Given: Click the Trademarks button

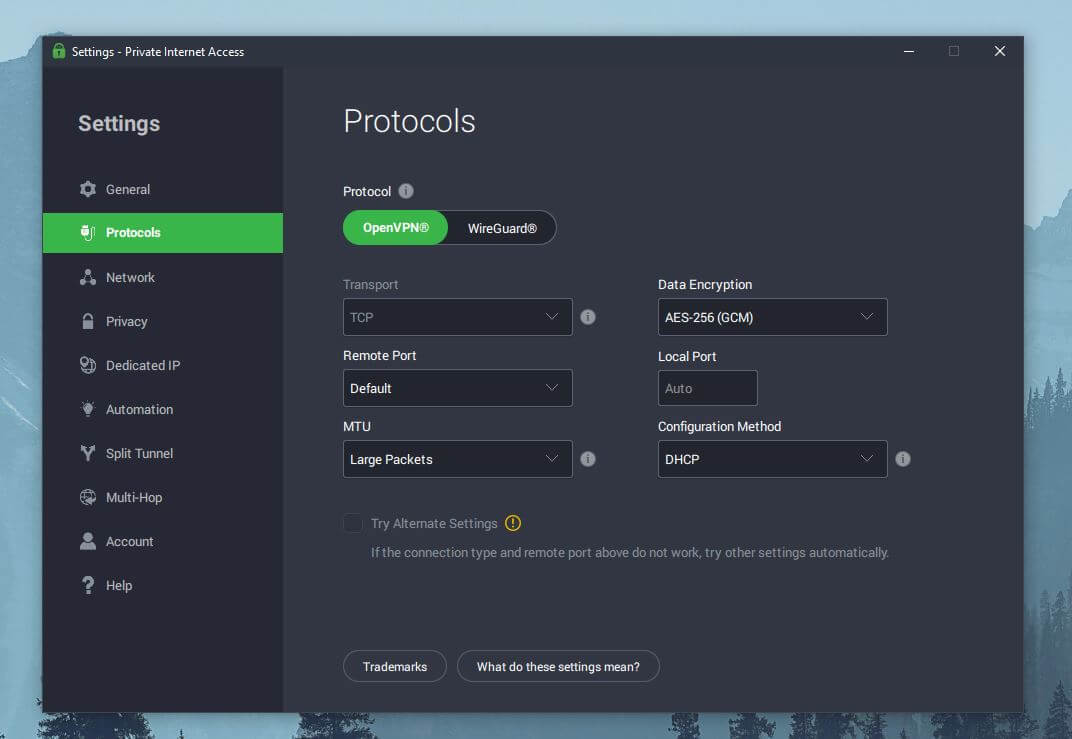Looking at the screenshot, I should coord(394,666).
